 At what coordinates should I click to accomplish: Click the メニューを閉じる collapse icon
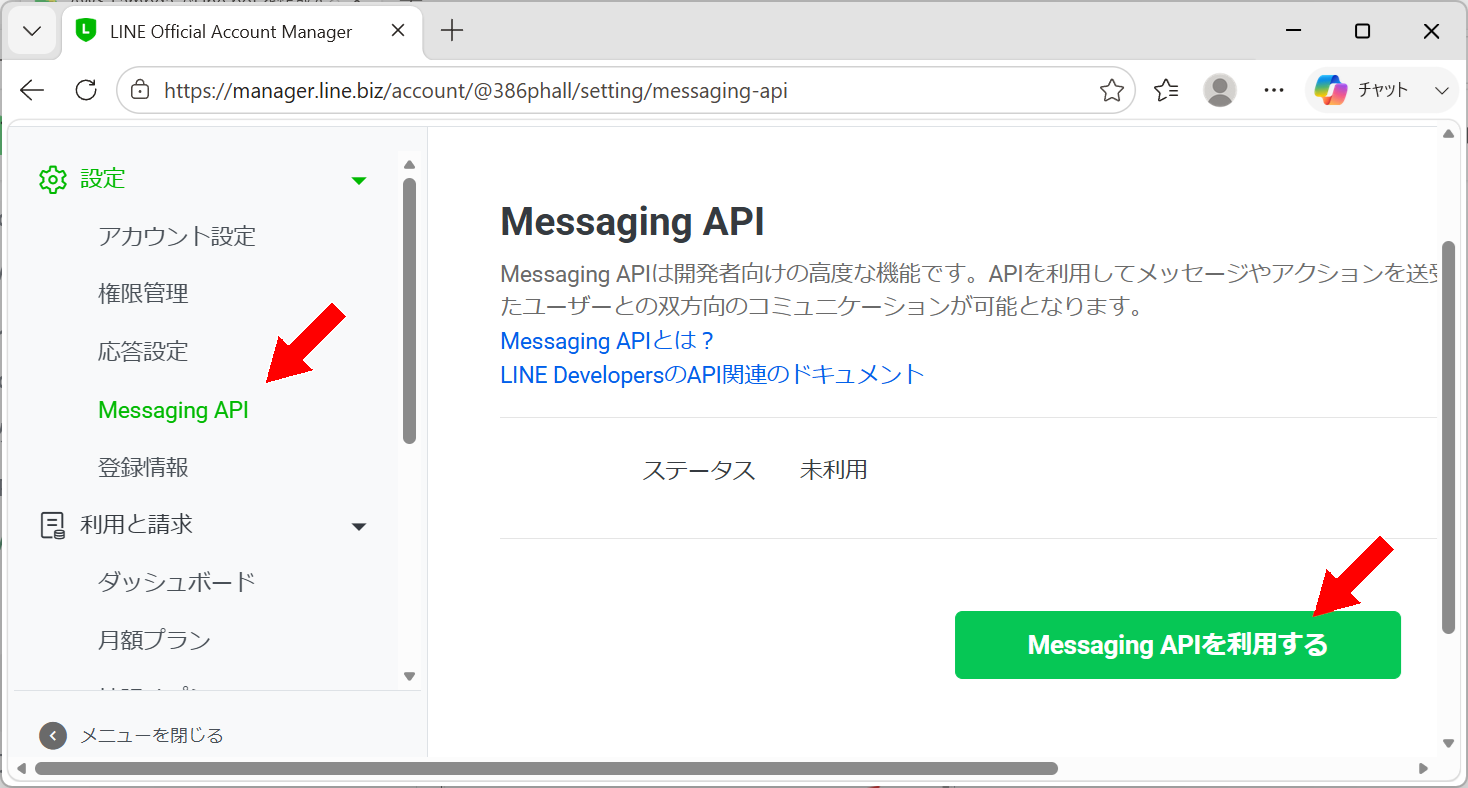53,735
